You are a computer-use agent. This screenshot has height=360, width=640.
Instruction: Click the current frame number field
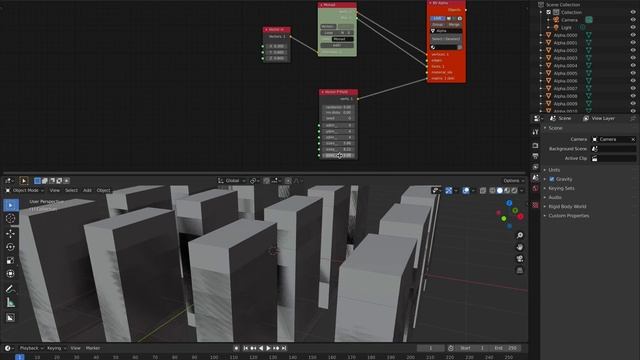430,348
